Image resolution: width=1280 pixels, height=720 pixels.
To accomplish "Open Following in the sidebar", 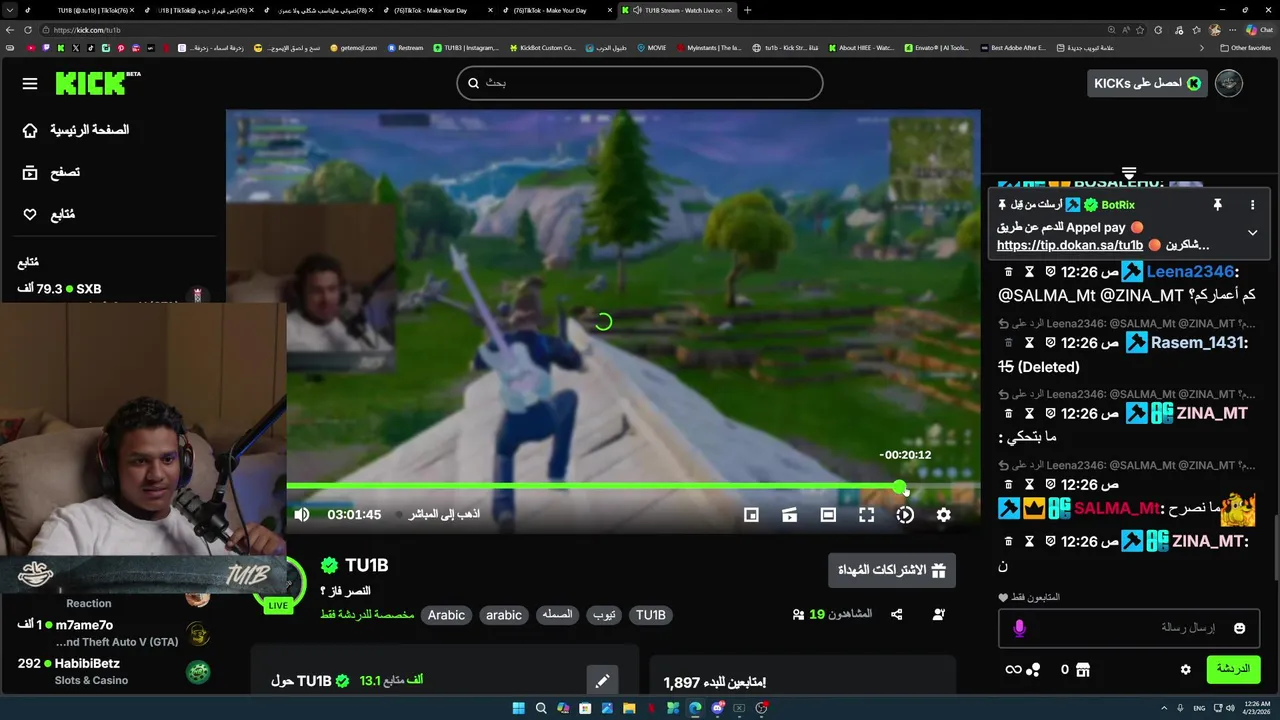I will pyautogui.click(x=49, y=214).
